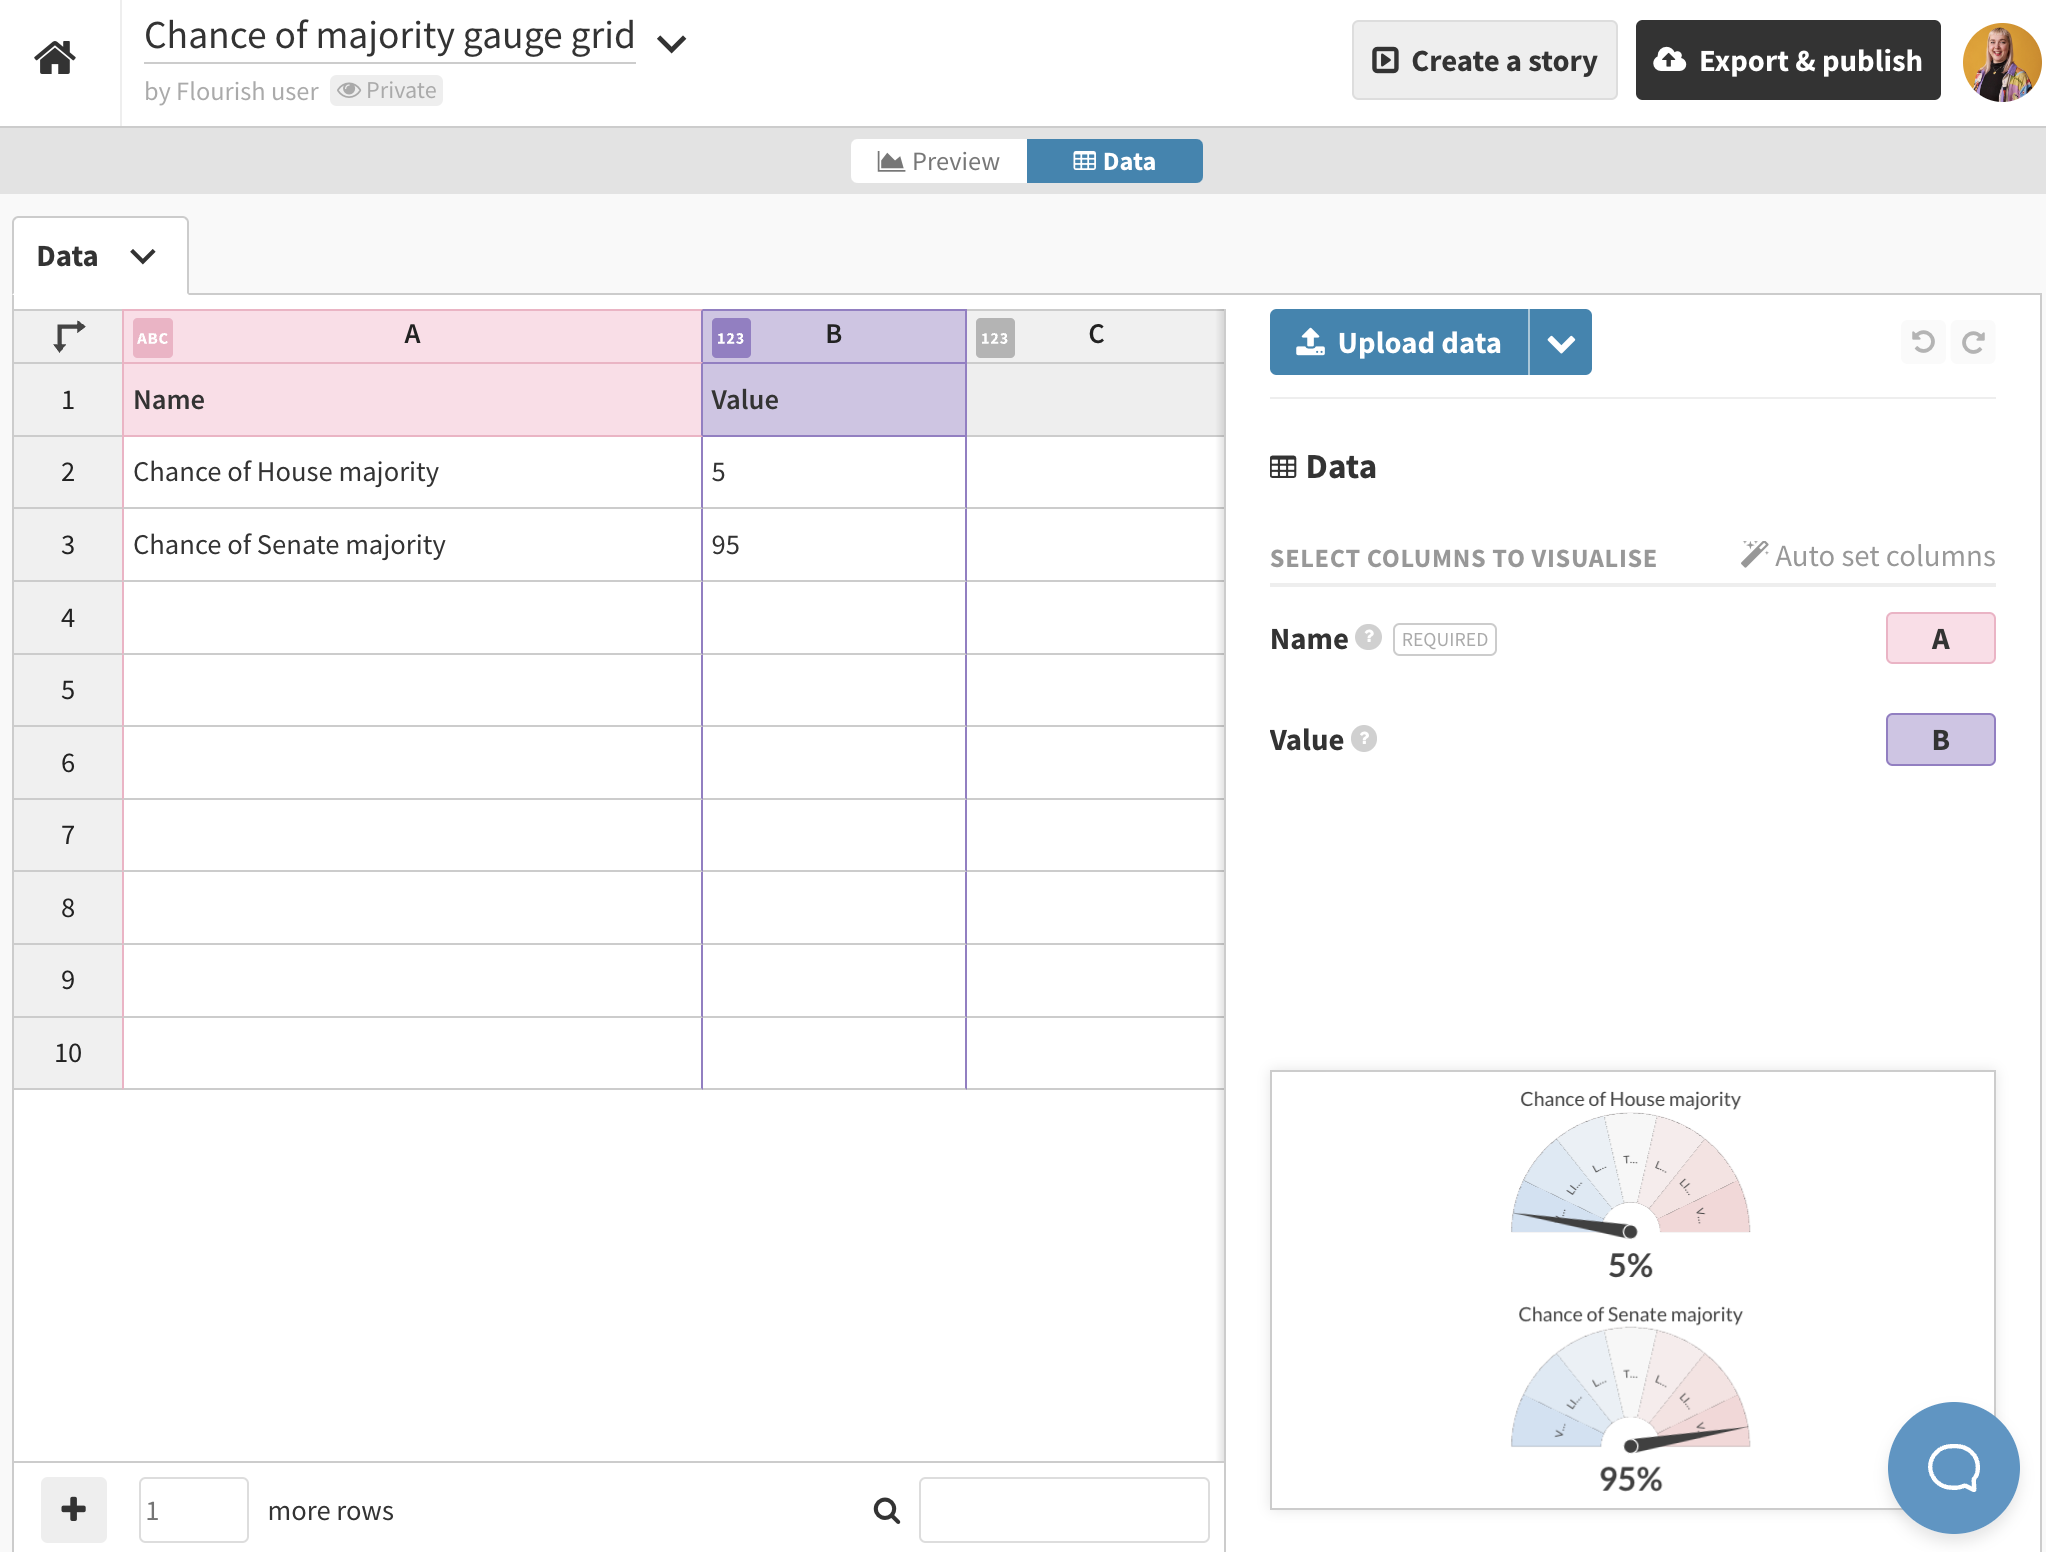Click the plus icon to add rows
Viewport: 2046px width, 1552px height.
pos(73,1509)
